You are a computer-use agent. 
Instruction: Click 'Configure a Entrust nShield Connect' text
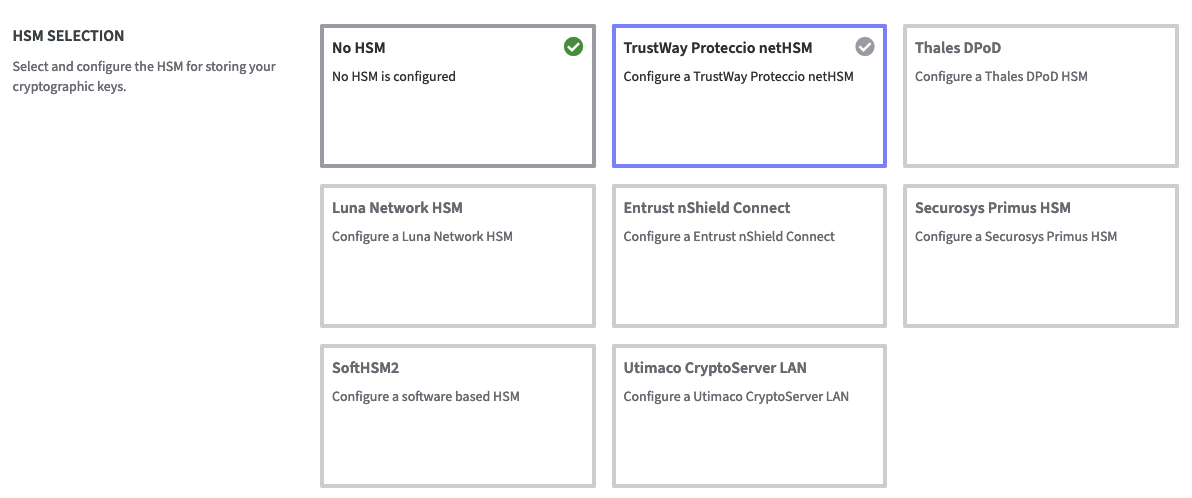click(729, 236)
